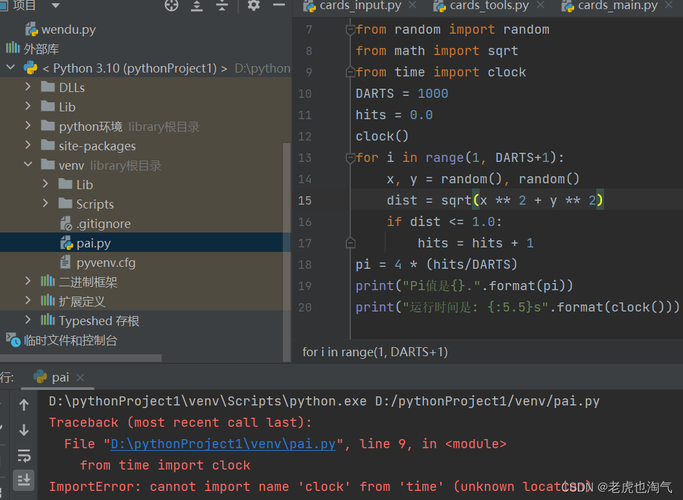683x500 pixels.
Task: Expand the site-packages folder
Action: [28, 145]
